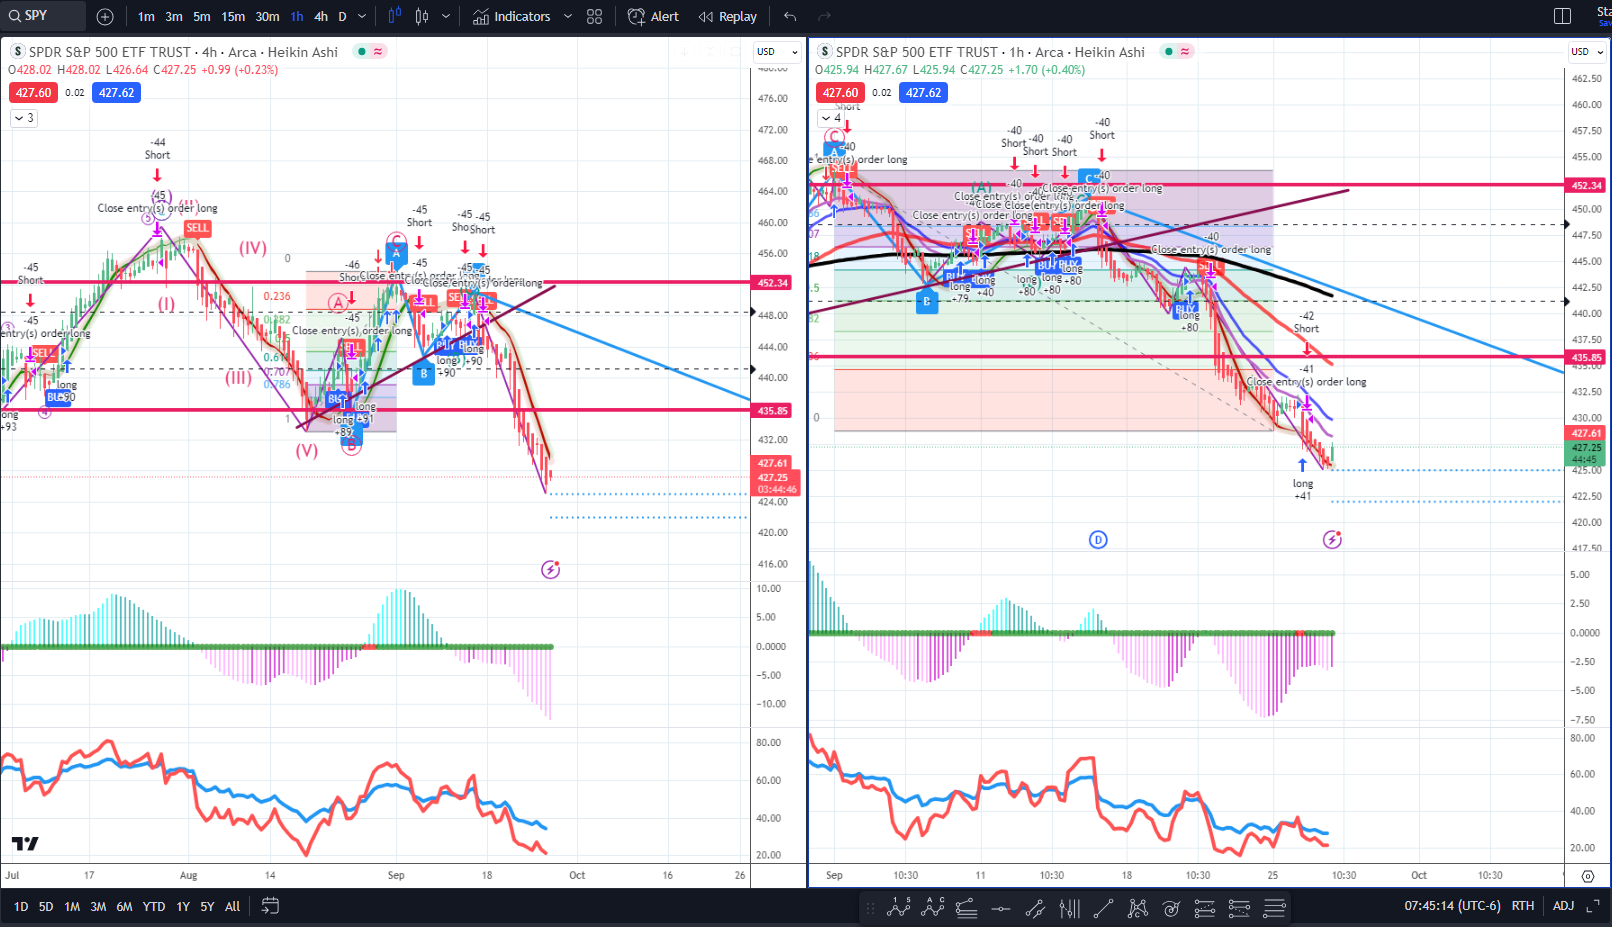The image size is (1612, 927).
Task: Expand the 3 indicators legend on 4h chart
Action: 24,118
